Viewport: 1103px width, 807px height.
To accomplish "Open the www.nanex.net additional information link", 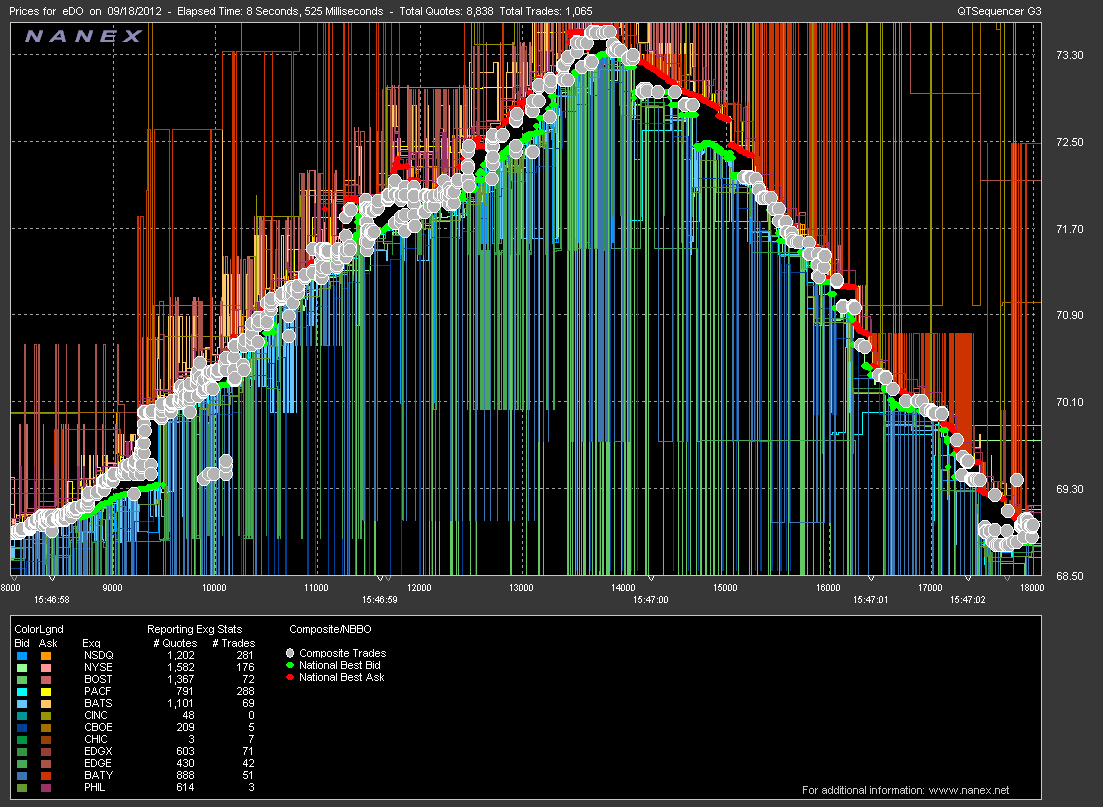I will coord(968,790).
